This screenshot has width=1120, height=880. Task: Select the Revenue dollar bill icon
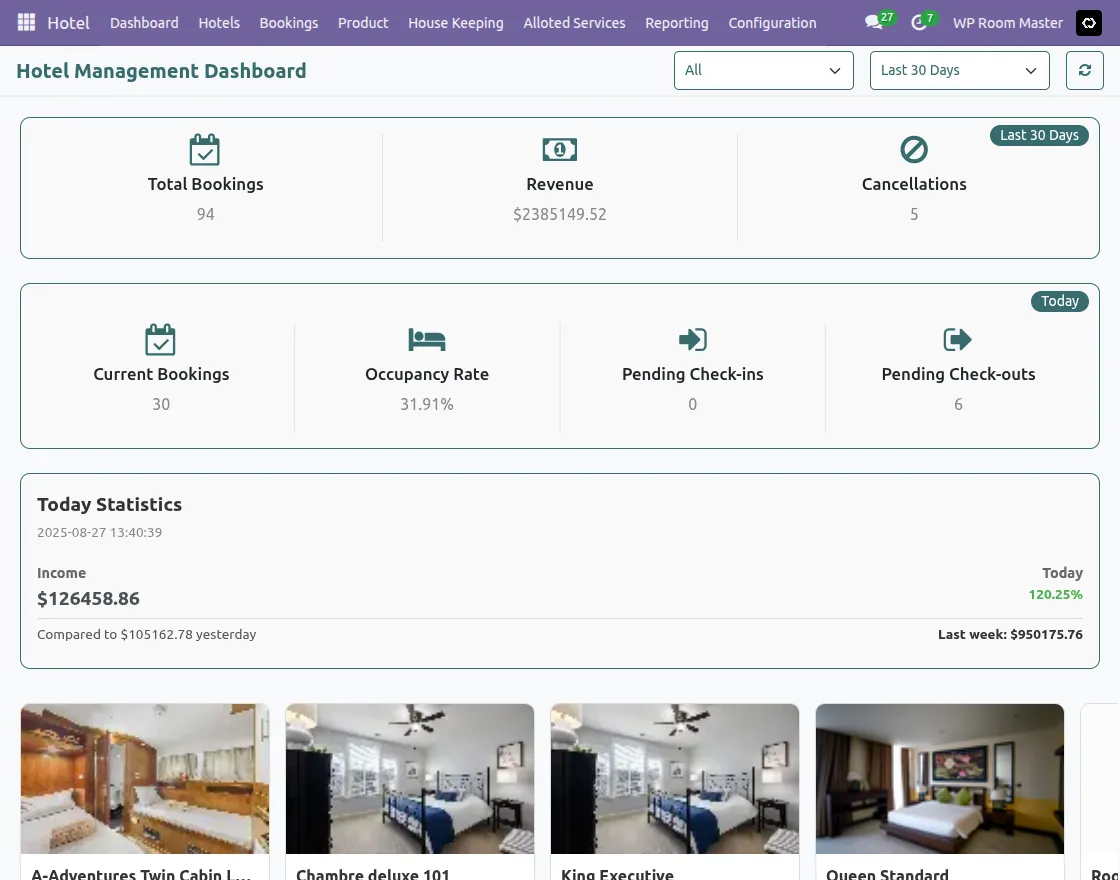pyautogui.click(x=559, y=149)
